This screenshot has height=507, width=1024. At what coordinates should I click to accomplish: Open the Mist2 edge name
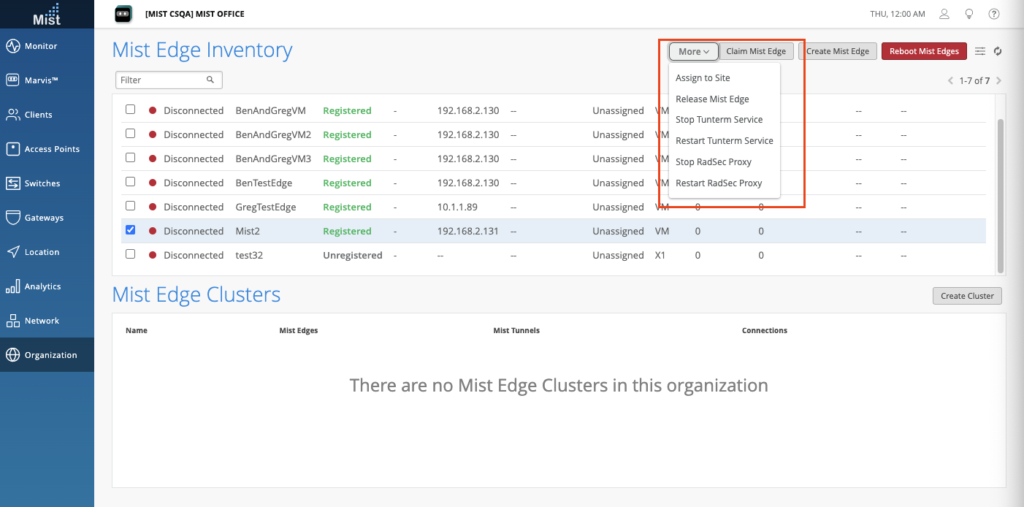point(246,231)
